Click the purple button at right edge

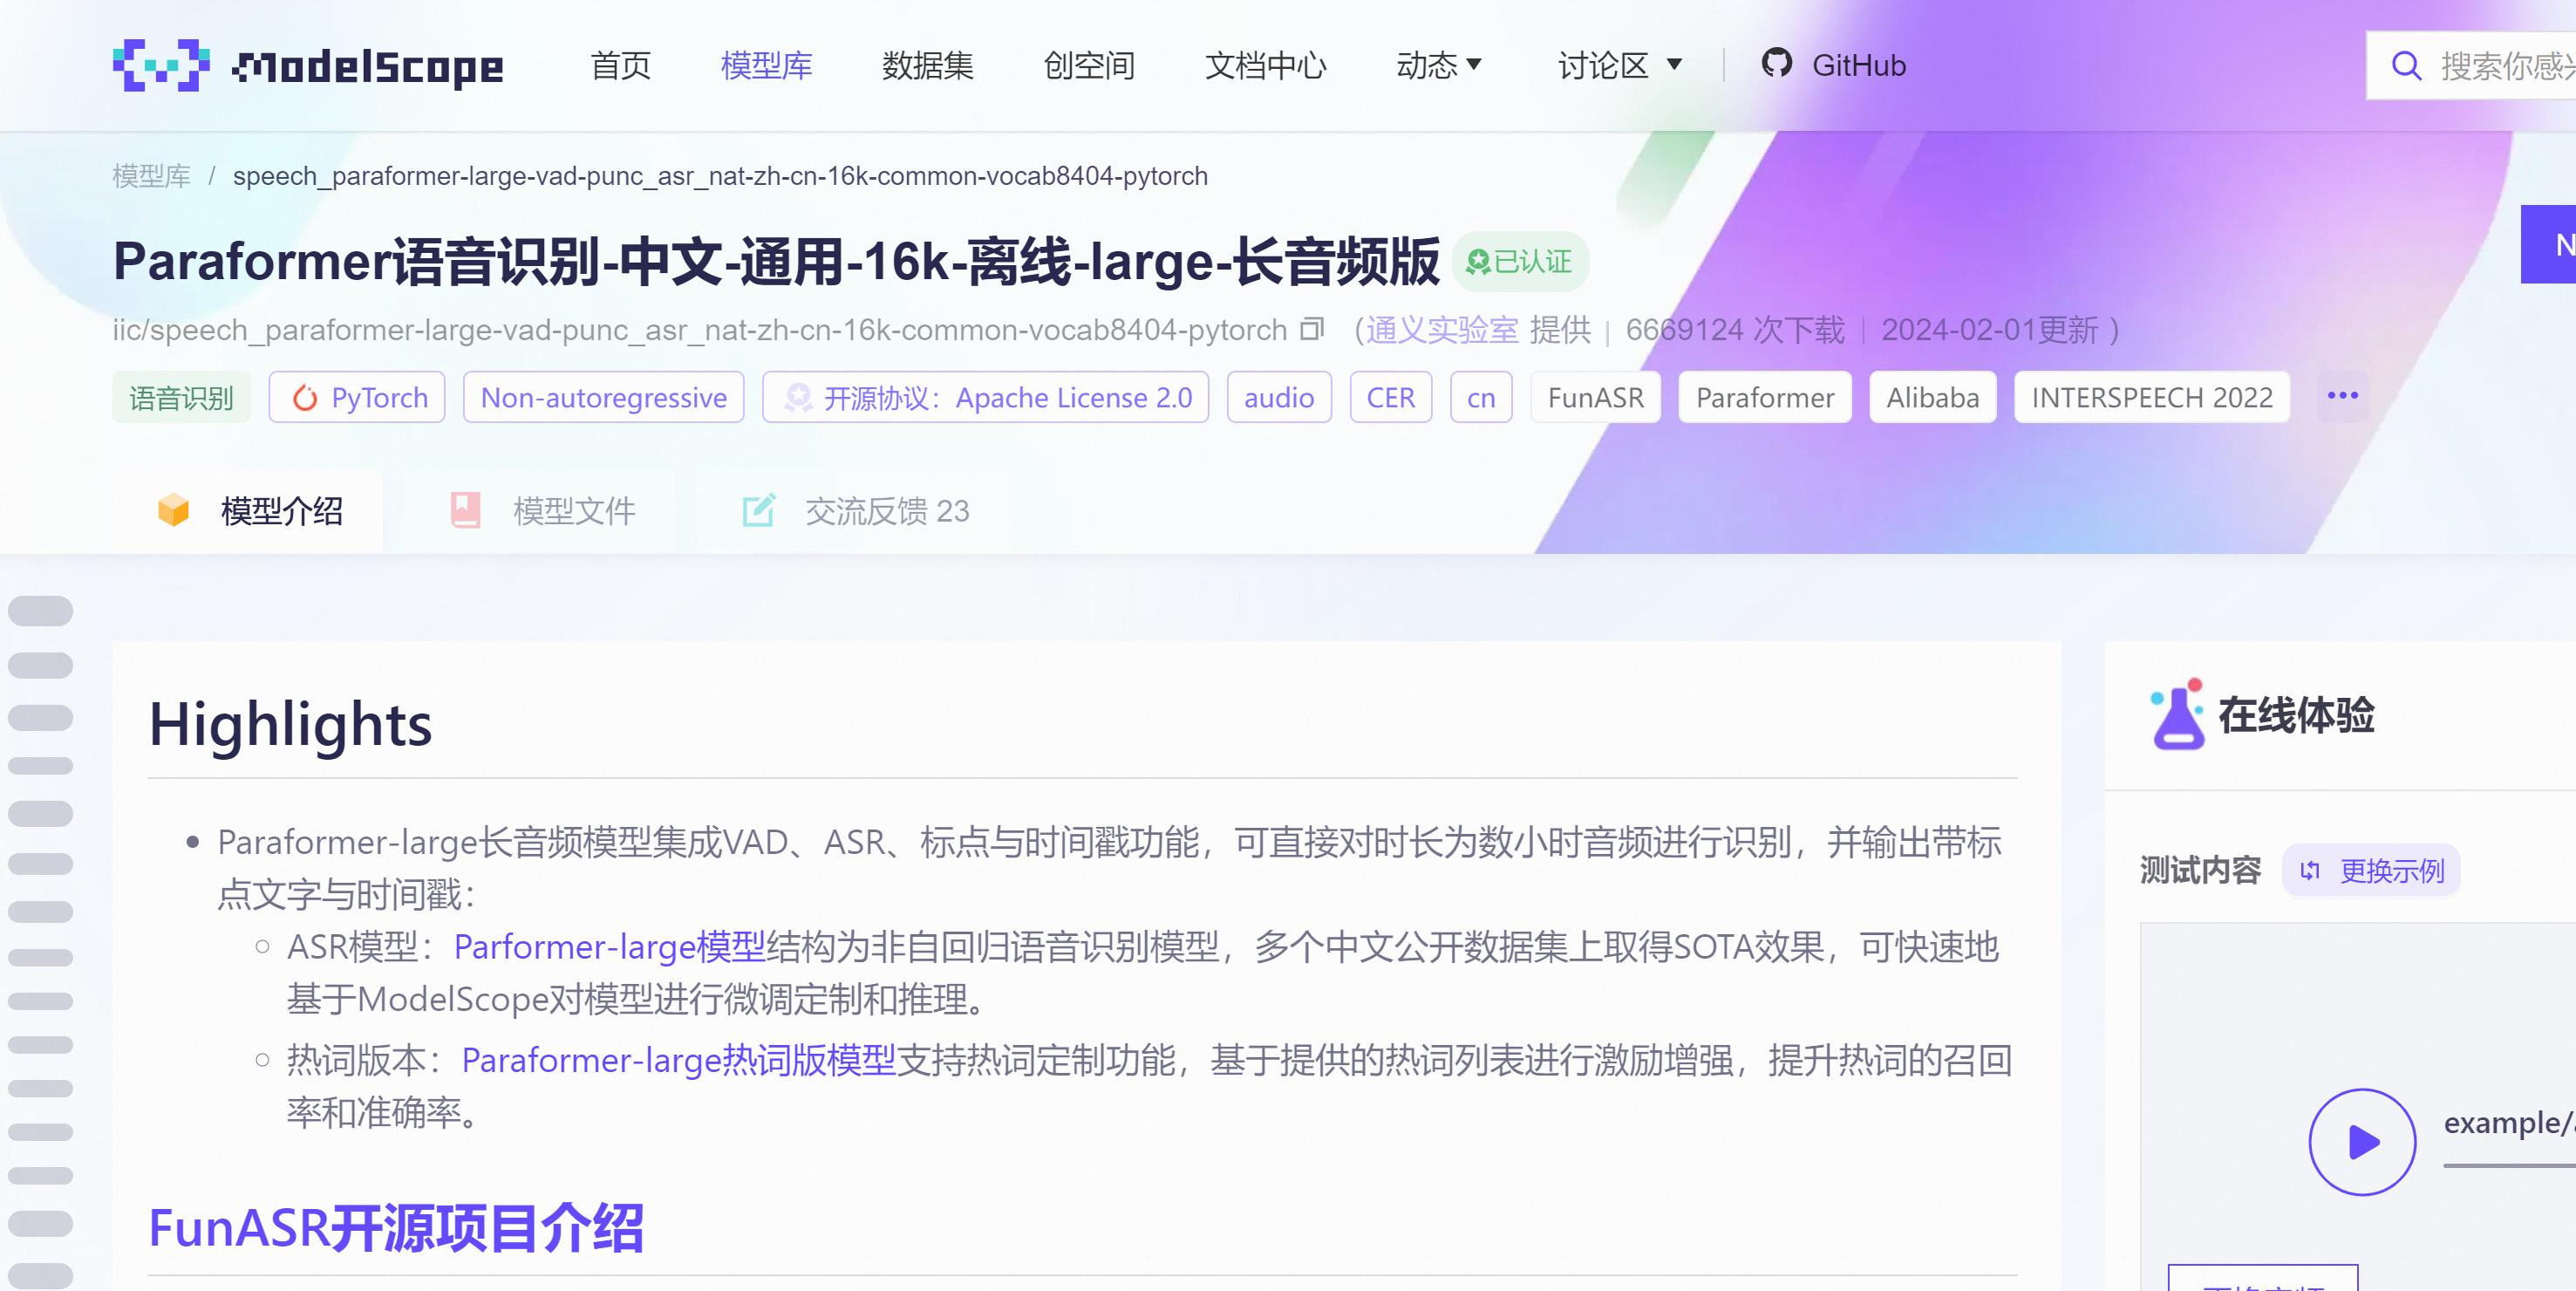coord(2548,244)
